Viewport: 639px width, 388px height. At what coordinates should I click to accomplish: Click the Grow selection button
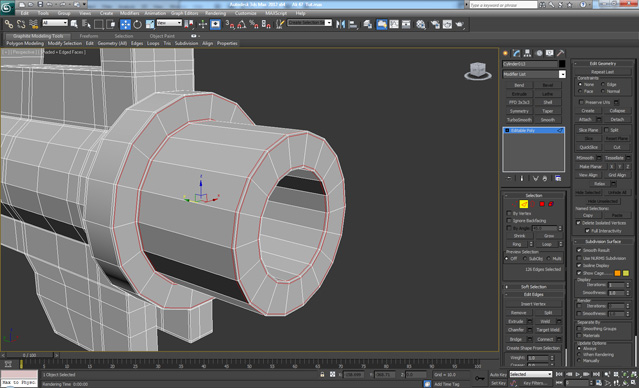[x=549, y=236]
